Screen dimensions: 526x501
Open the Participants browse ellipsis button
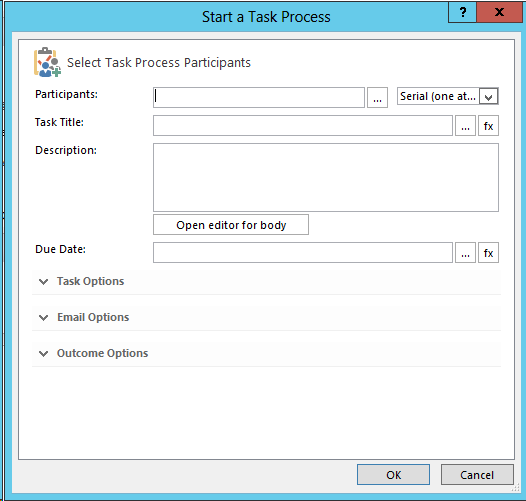tap(377, 98)
